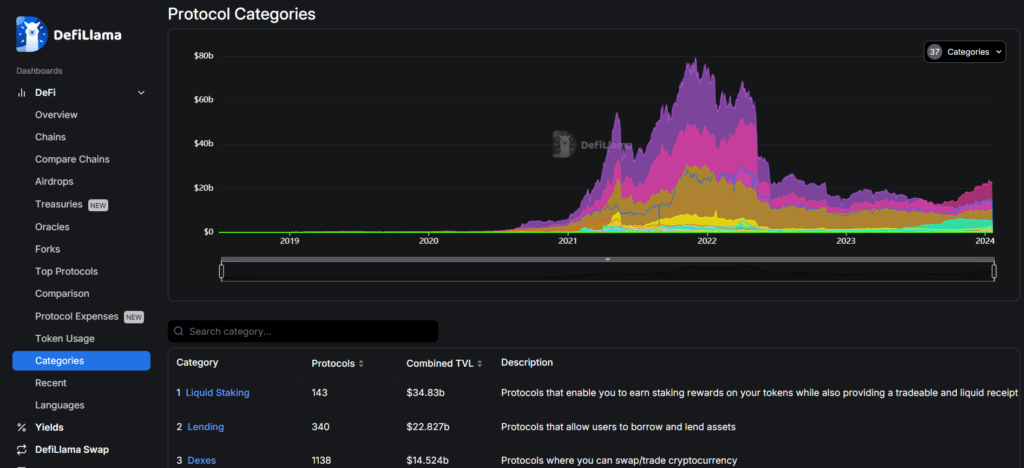
Task: Sort by Protocols column arrows
Action: click(361, 363)
